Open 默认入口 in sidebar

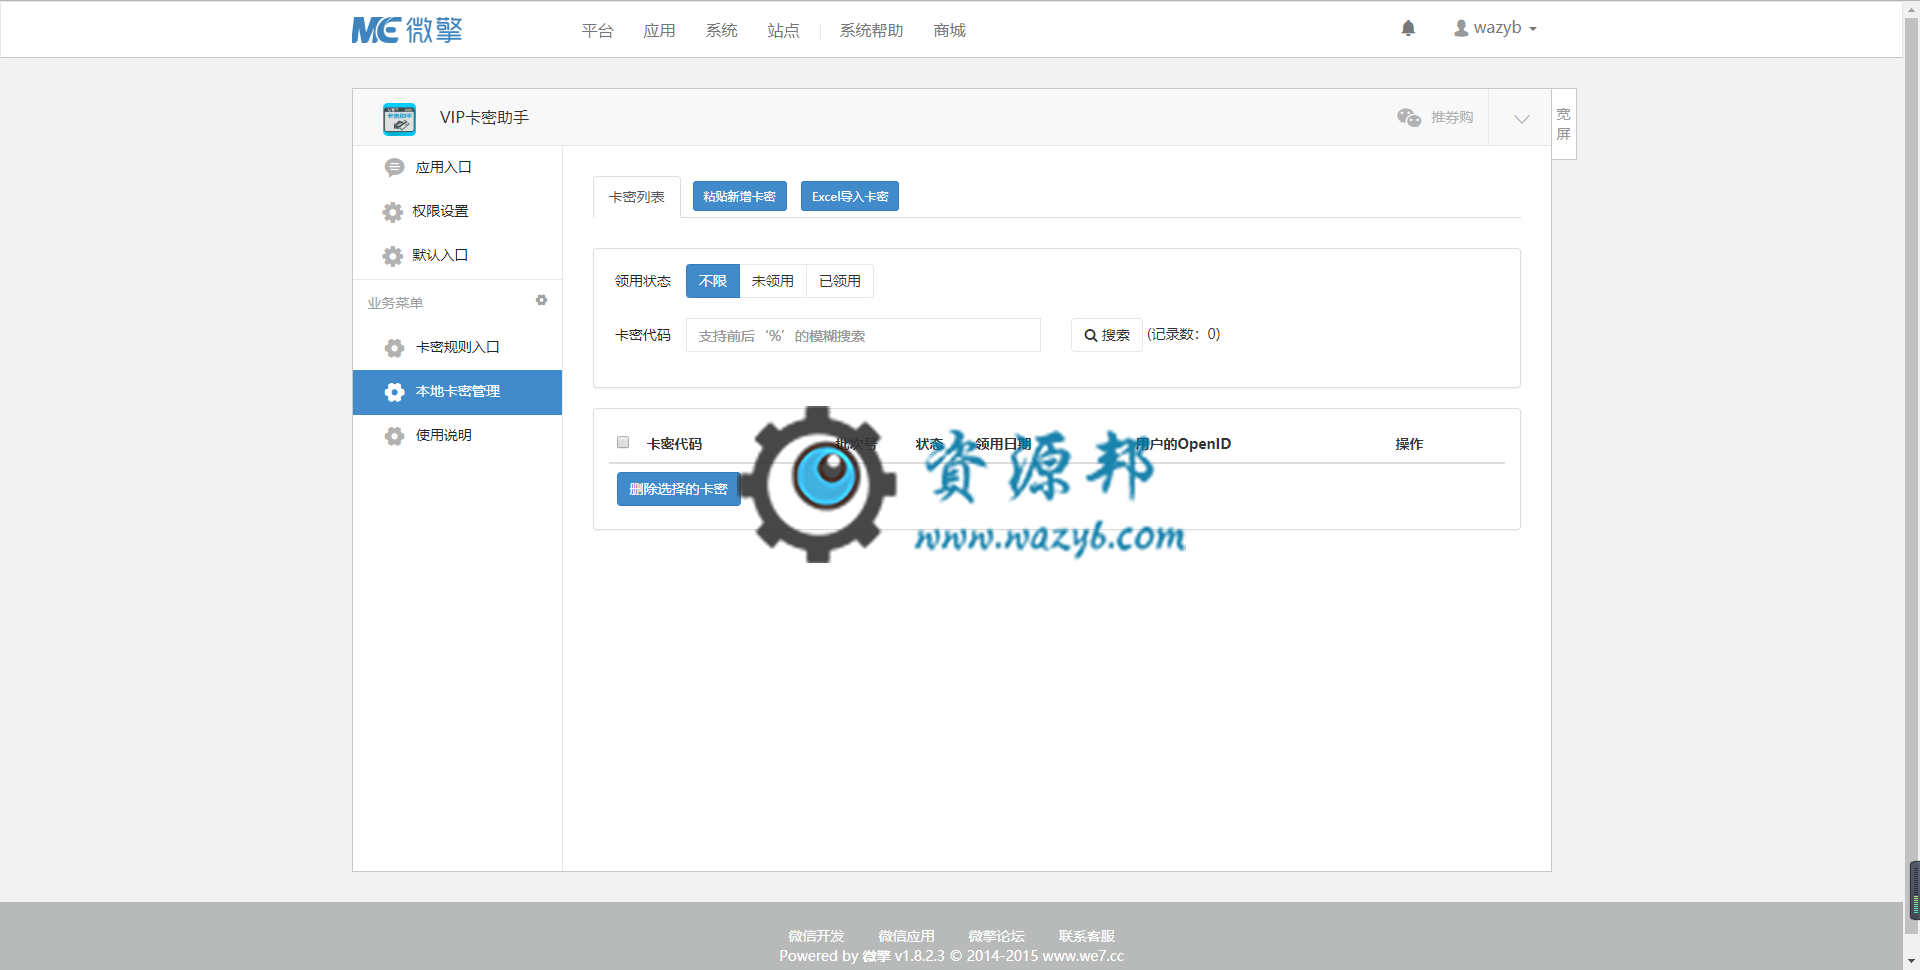pos(440,255)
